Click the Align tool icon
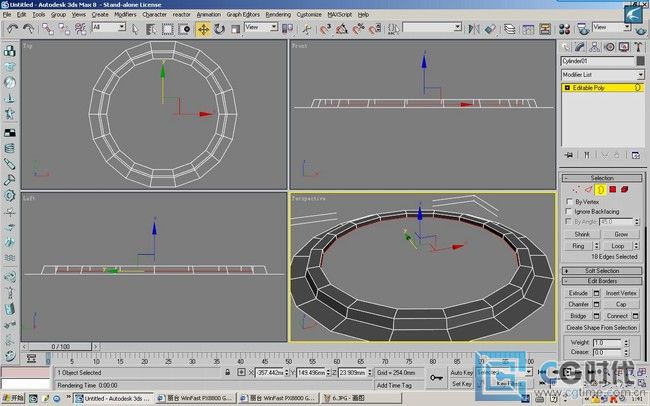650x406 pixels. point(490,29)
